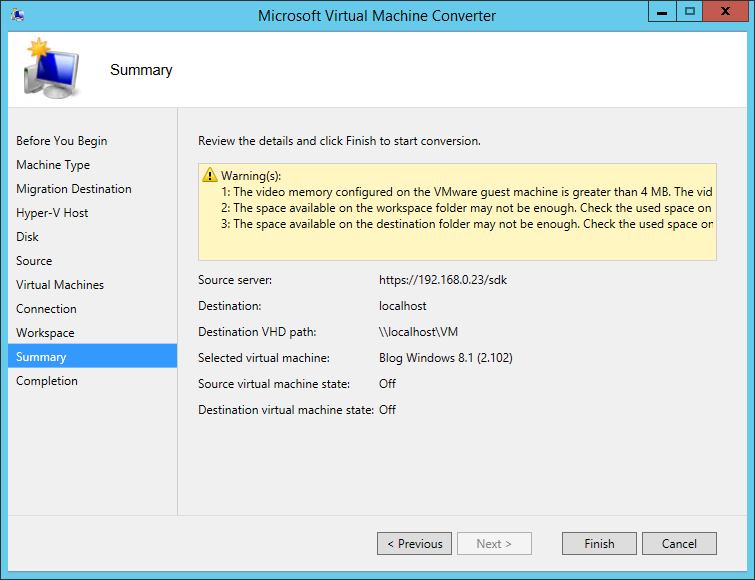Click the yellow warning triangle icon
This screenshot has width=755, height=580.
[209, 175]
